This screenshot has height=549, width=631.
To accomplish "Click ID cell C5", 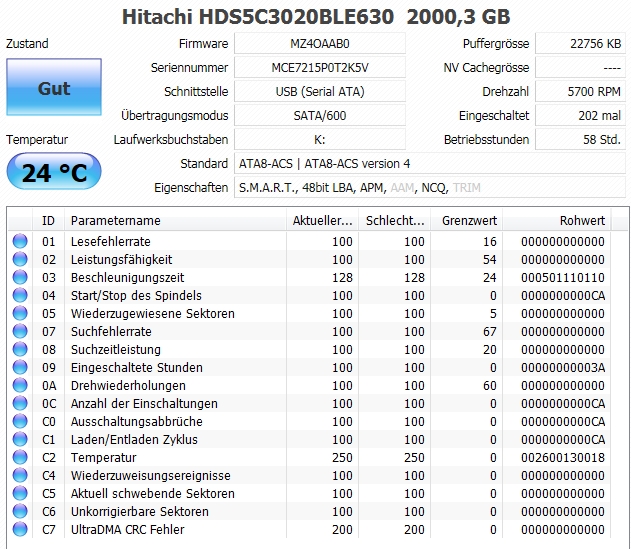I will tap(49, 493).
